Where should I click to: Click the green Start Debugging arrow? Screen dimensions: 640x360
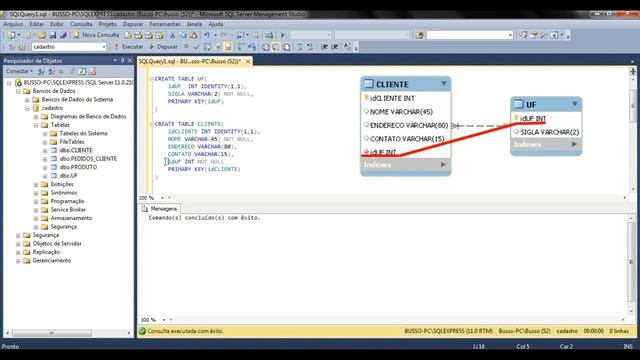point(282,36)
